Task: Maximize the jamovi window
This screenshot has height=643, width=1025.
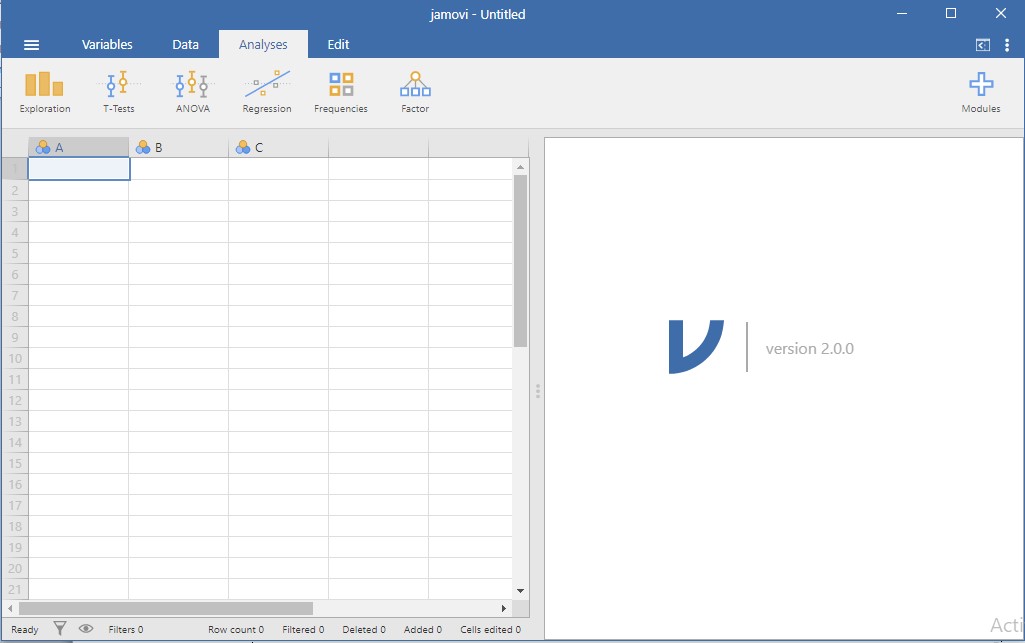Action: (x=951, y=14)
